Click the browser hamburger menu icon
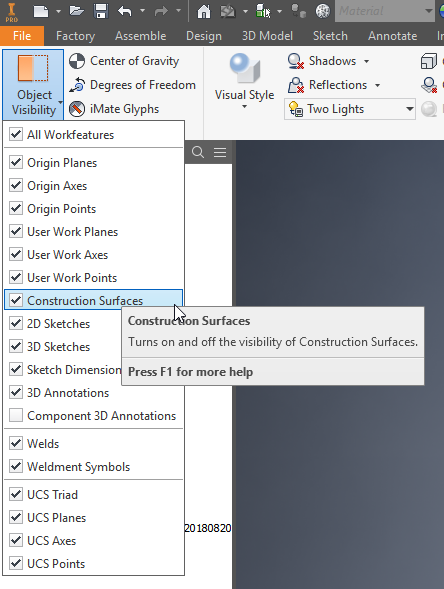The image size is (444, 589). click(220, 152)
